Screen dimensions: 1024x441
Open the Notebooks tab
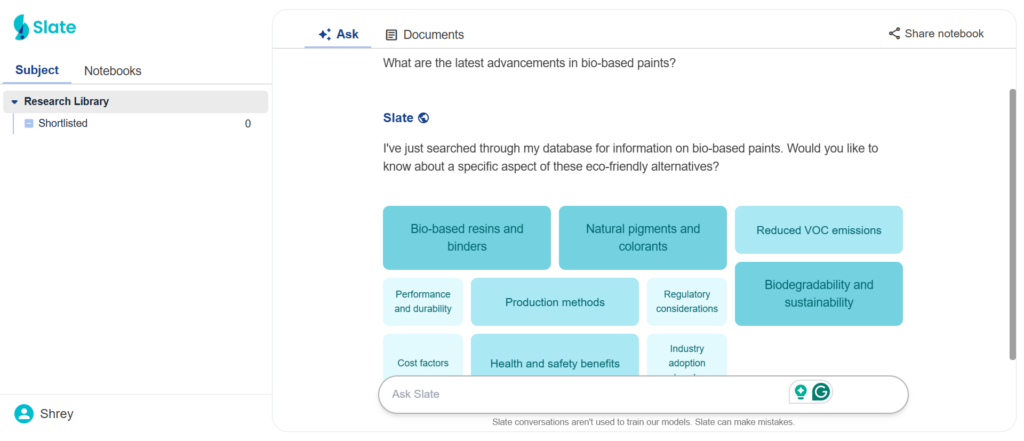pos(112,71)
